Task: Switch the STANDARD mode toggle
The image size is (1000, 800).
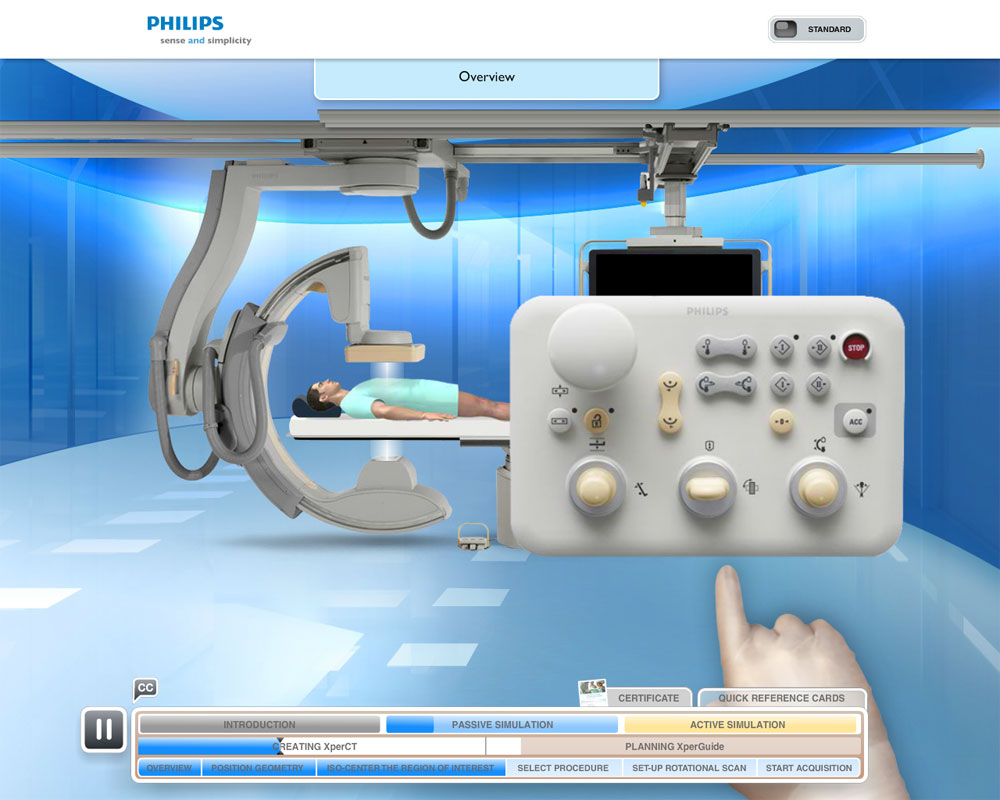Action: [x=816, y=29]
